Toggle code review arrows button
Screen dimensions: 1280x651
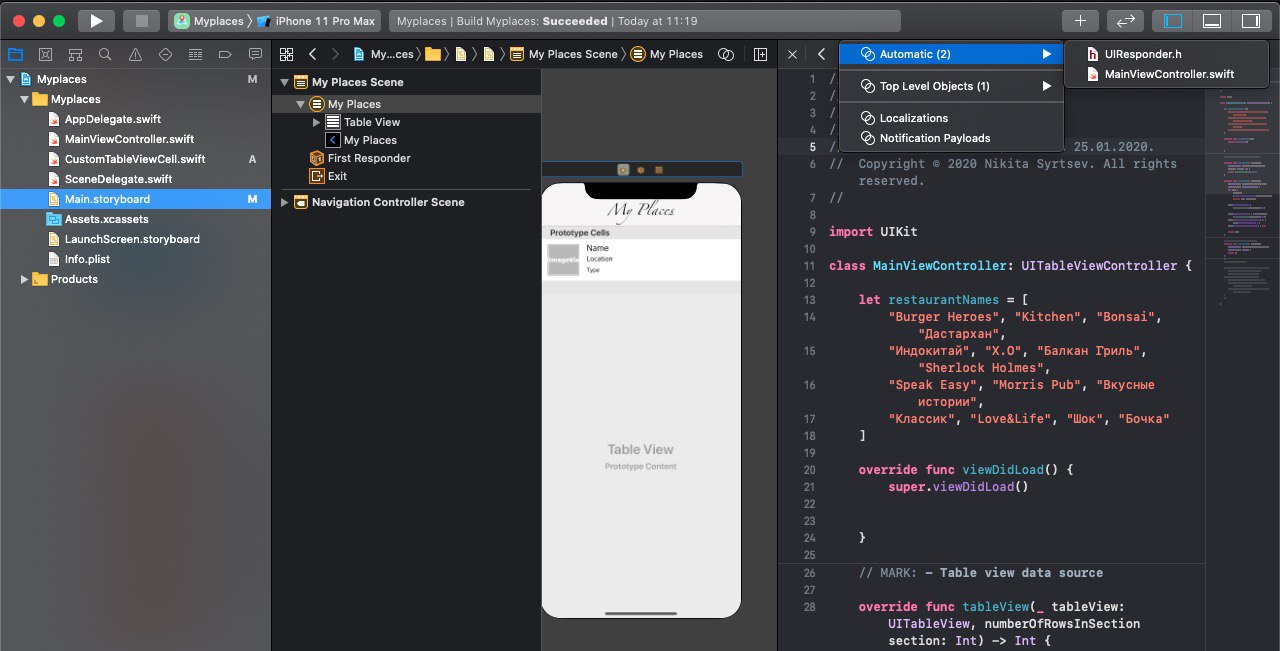[x=1125, y=20]
